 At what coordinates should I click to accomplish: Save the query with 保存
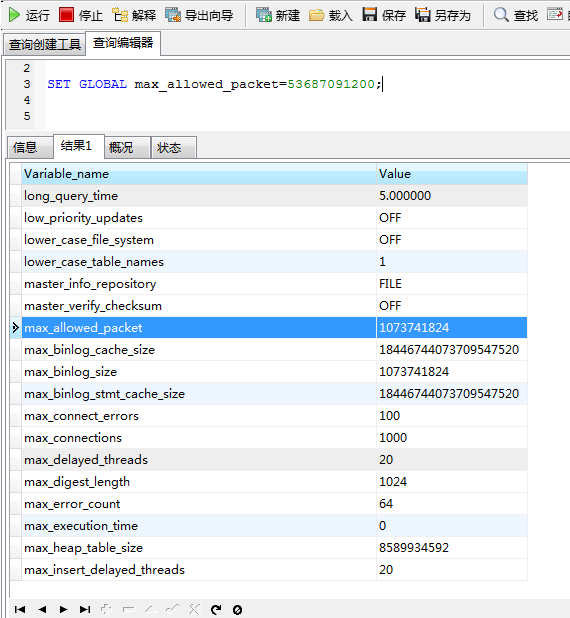click(384, 15)
